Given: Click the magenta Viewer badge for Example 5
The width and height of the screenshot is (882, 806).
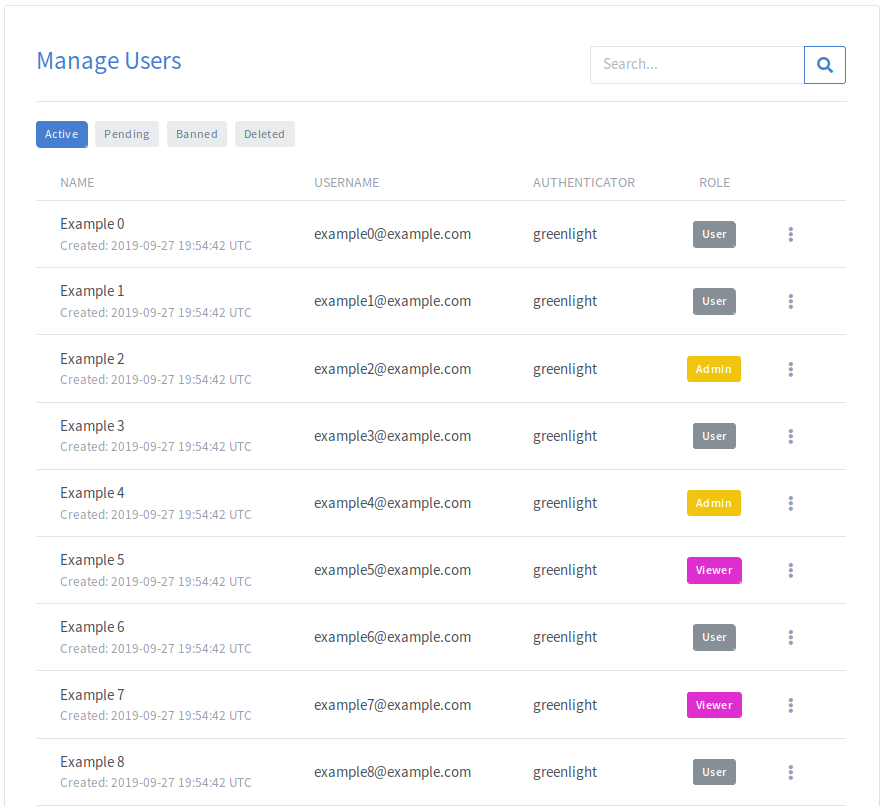Looking at the screenshot, I should pyautogui.click(x=714, y=570).
